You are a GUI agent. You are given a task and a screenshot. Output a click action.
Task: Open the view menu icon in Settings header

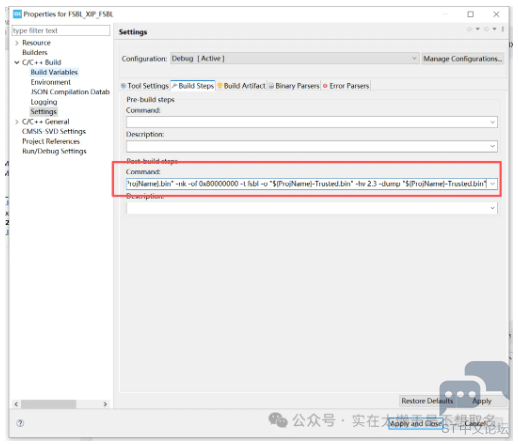click(x=503, y=29)
